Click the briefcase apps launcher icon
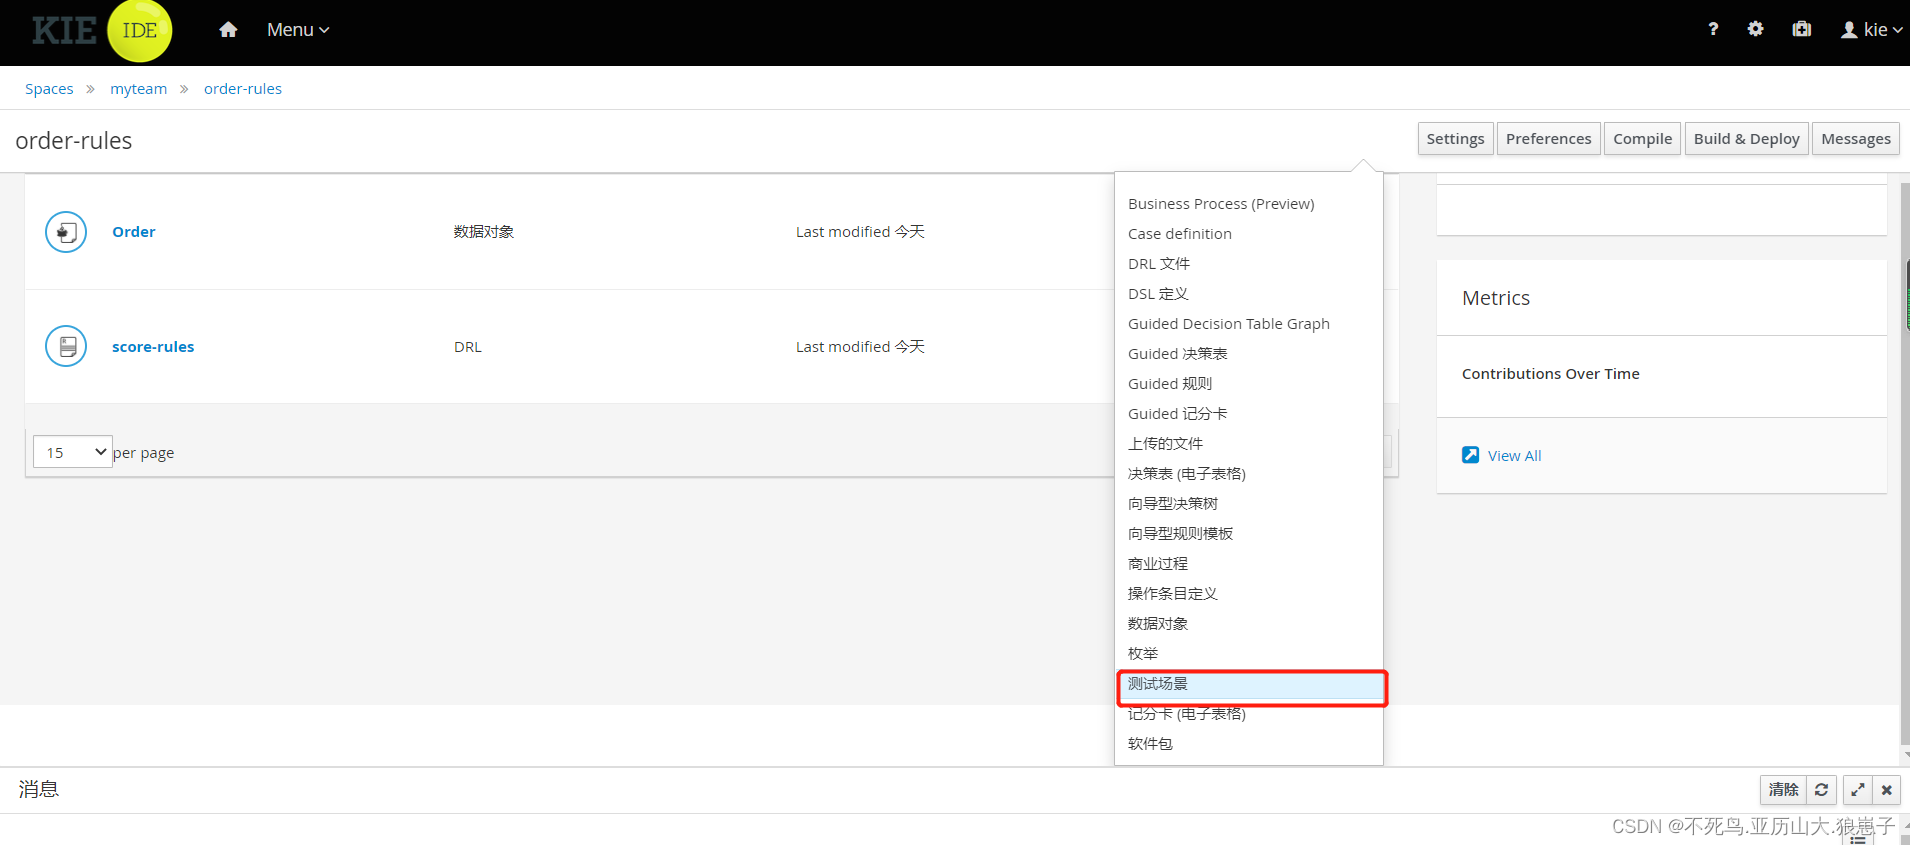Image resolution: width=1910 pixels, height=845 pixels. point(1801,30)
